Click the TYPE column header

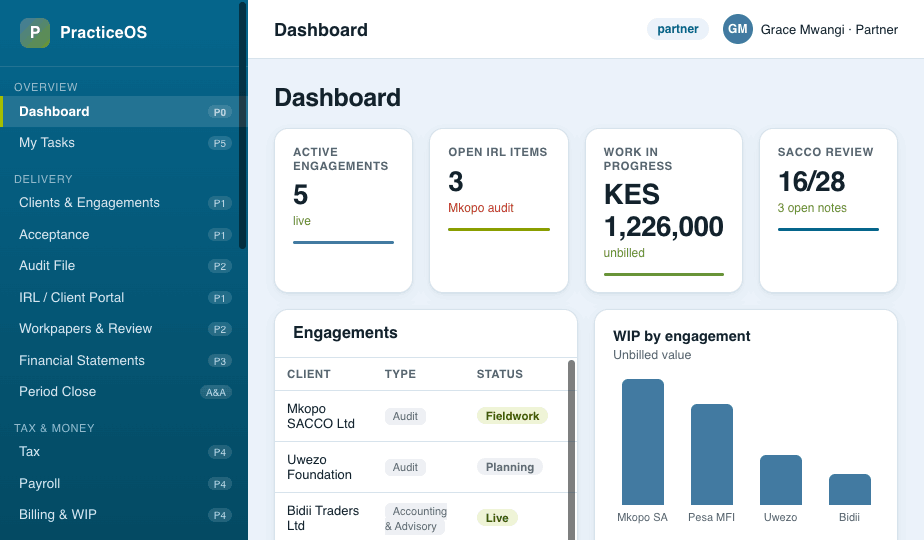coord(400,374)
